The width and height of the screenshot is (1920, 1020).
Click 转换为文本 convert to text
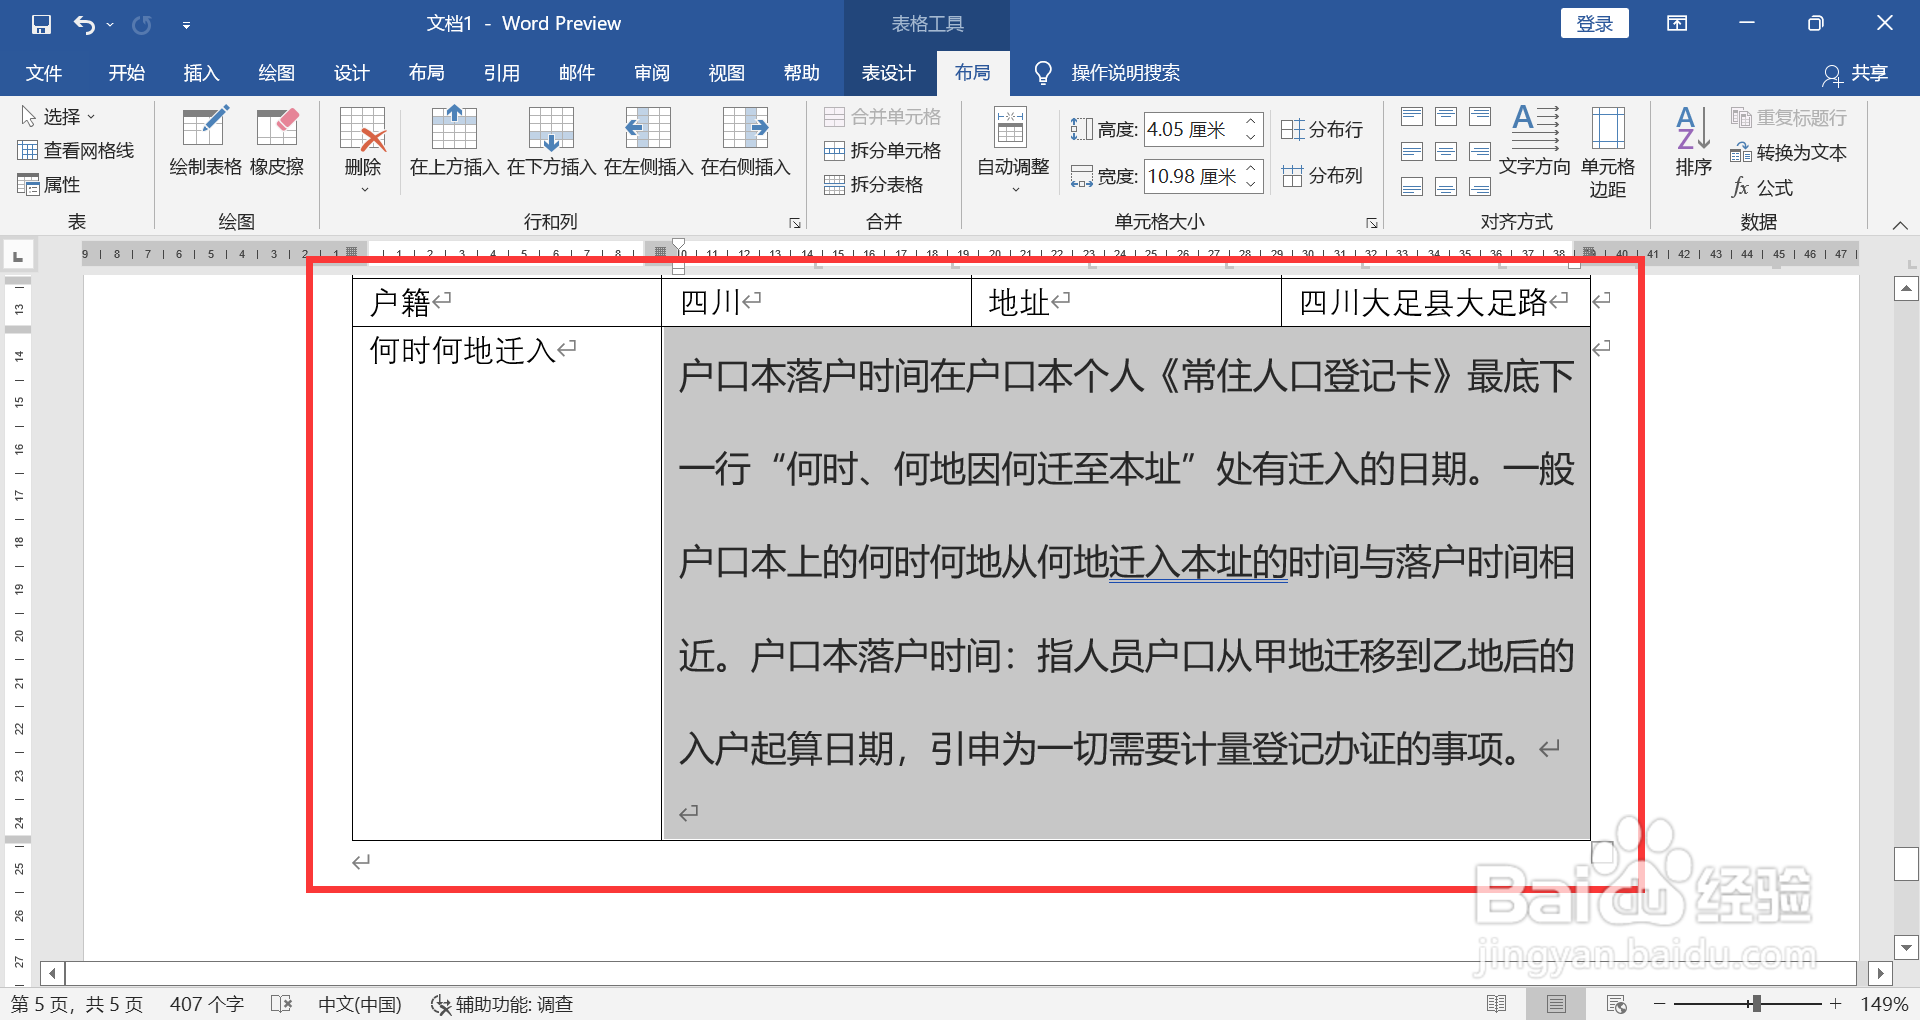1789,153
